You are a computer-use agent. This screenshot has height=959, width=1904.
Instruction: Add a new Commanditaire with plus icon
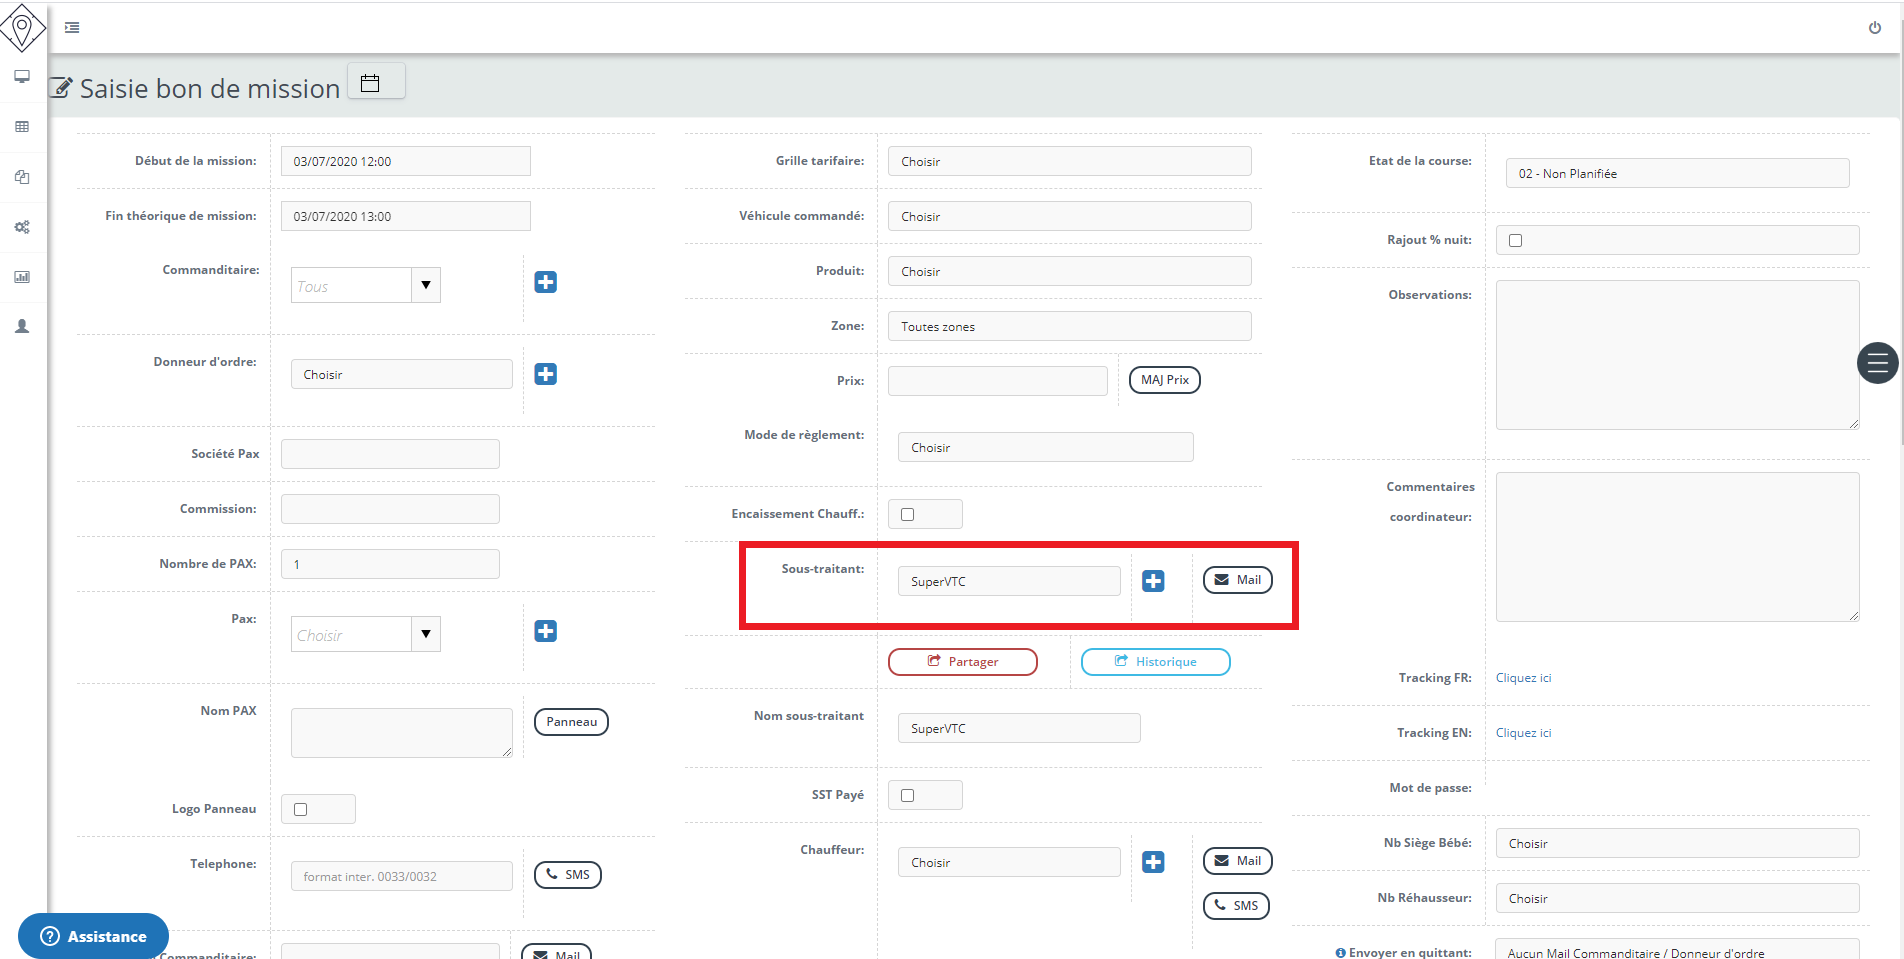click(546, 283)
